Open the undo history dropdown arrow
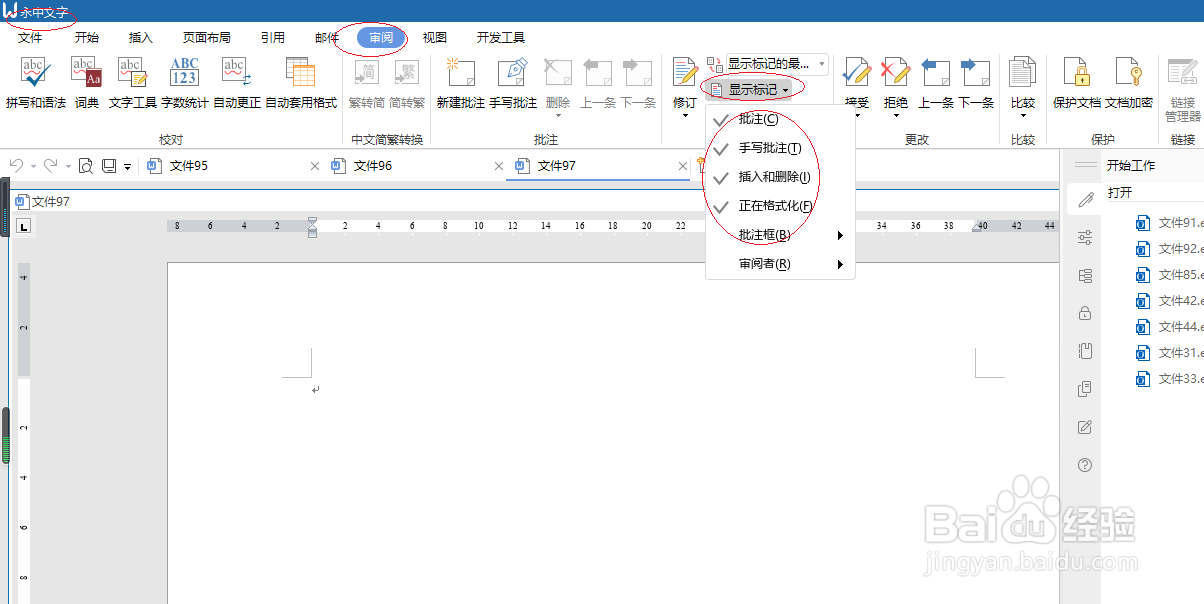1204x604 pixels. [32, 166]
